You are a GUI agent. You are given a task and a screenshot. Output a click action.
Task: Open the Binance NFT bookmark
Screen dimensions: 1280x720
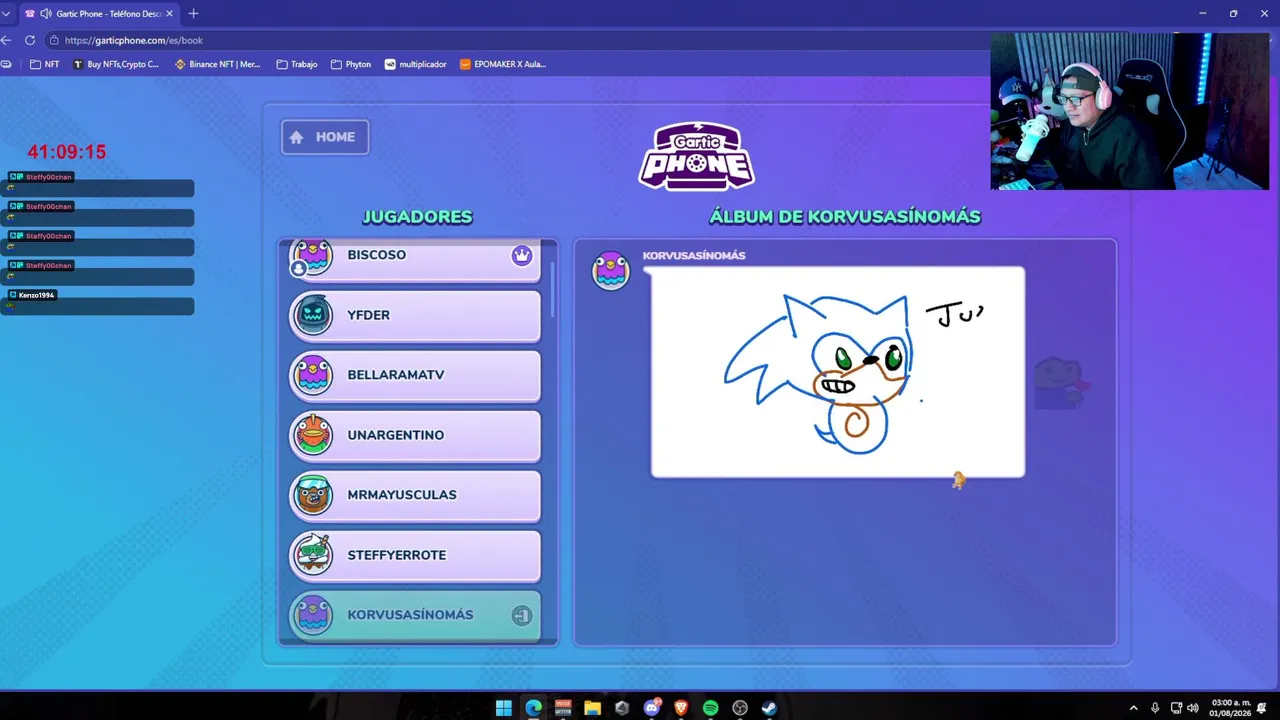click(218, 64)
